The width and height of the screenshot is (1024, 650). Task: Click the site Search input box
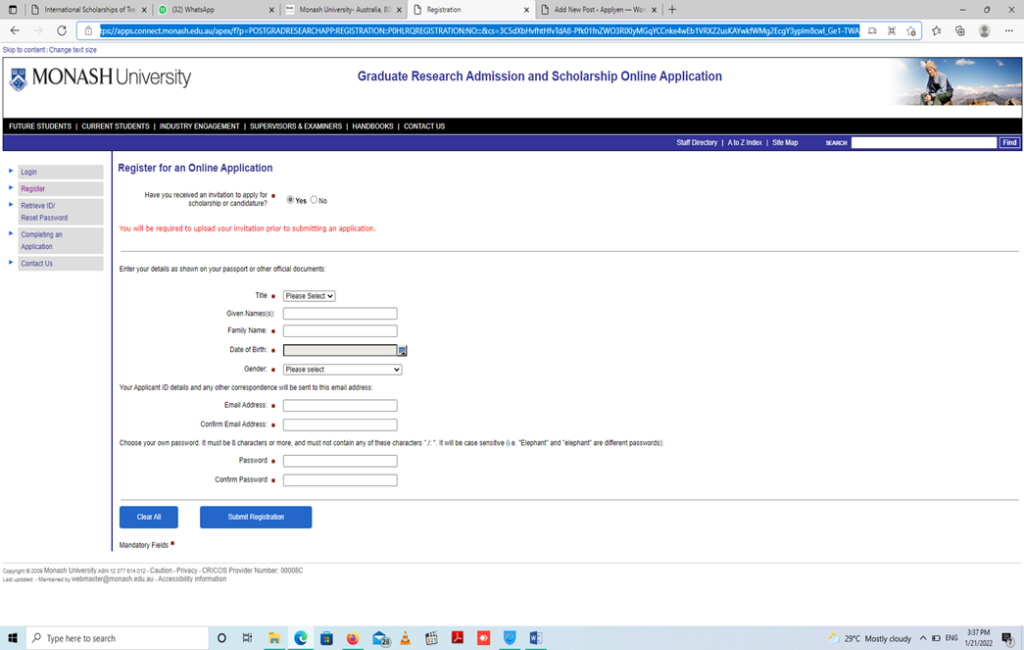click(924, 143)
